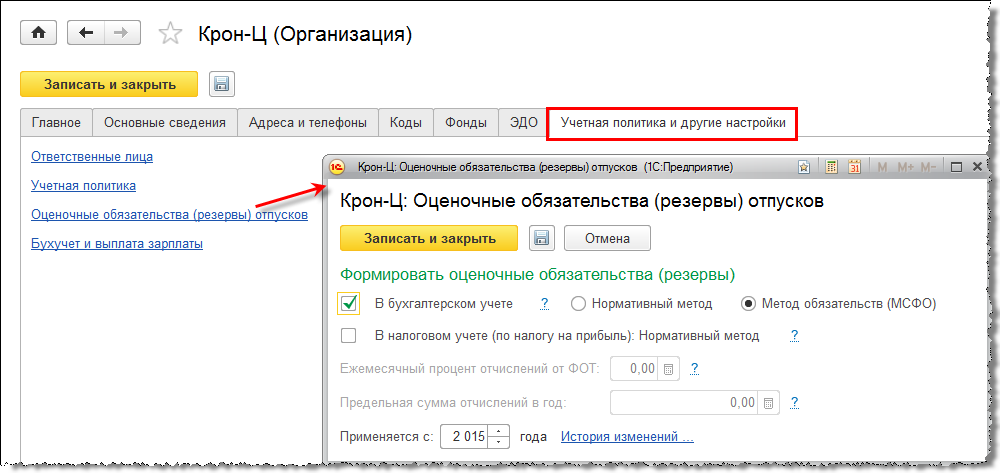The height and width of the screenshot is (473, 1000).
Task: Navigate back with the left arrow
Action: point(86,33)
